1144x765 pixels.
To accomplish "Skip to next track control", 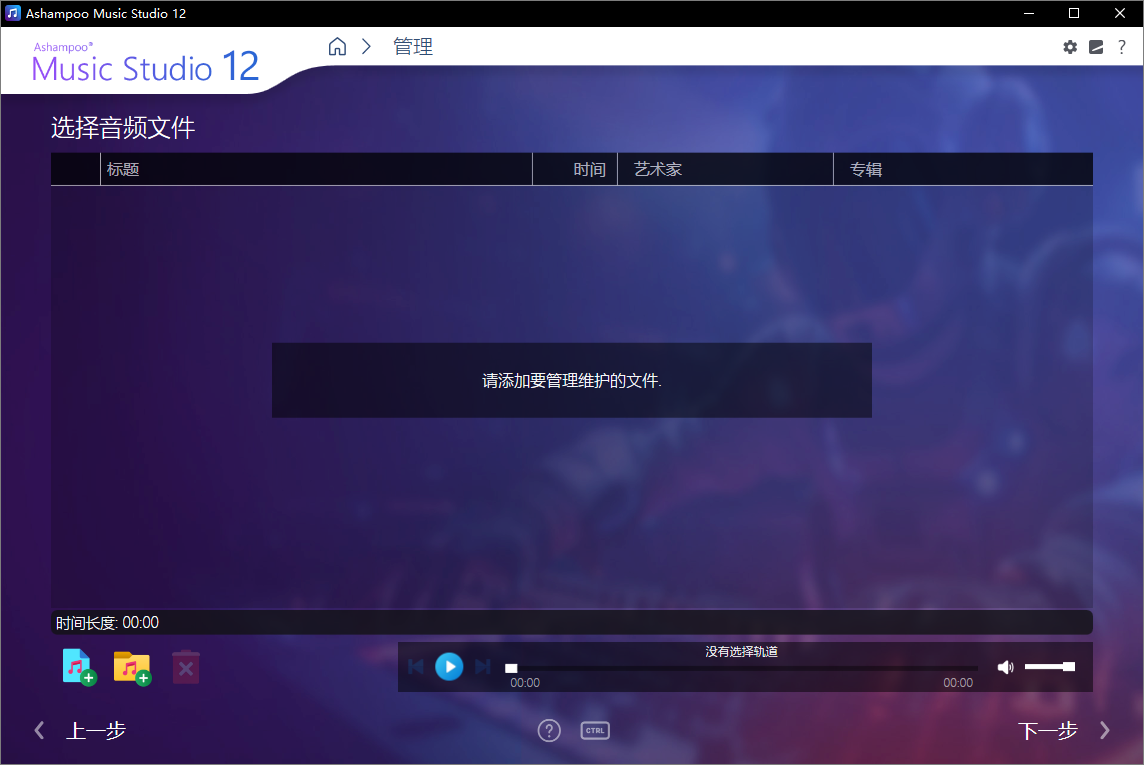I will pyautogui.click(x=483, y=667).
